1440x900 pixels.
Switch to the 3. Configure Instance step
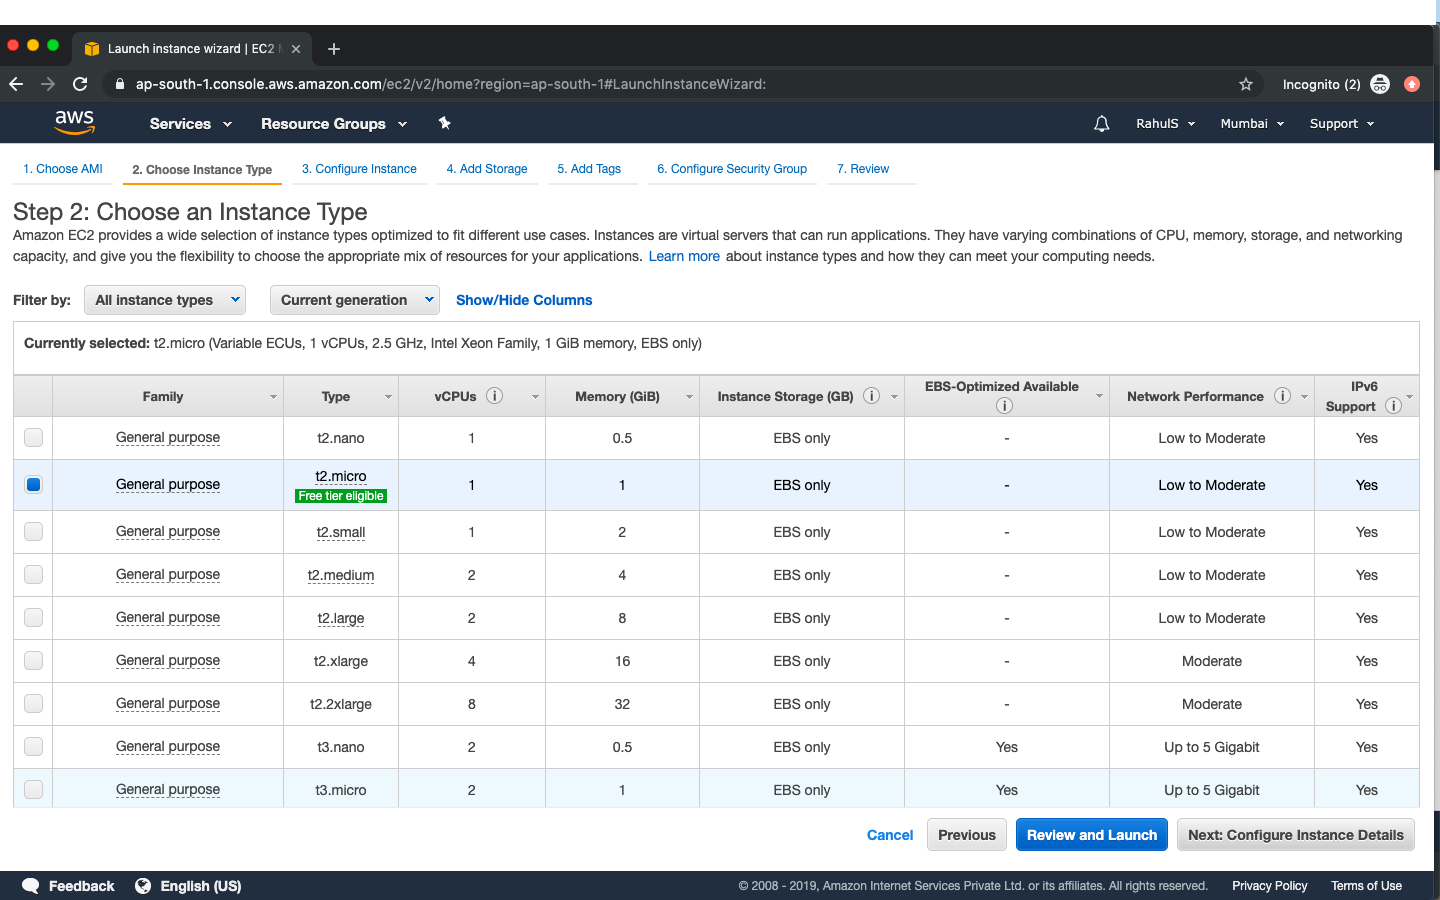coord(359,169)
